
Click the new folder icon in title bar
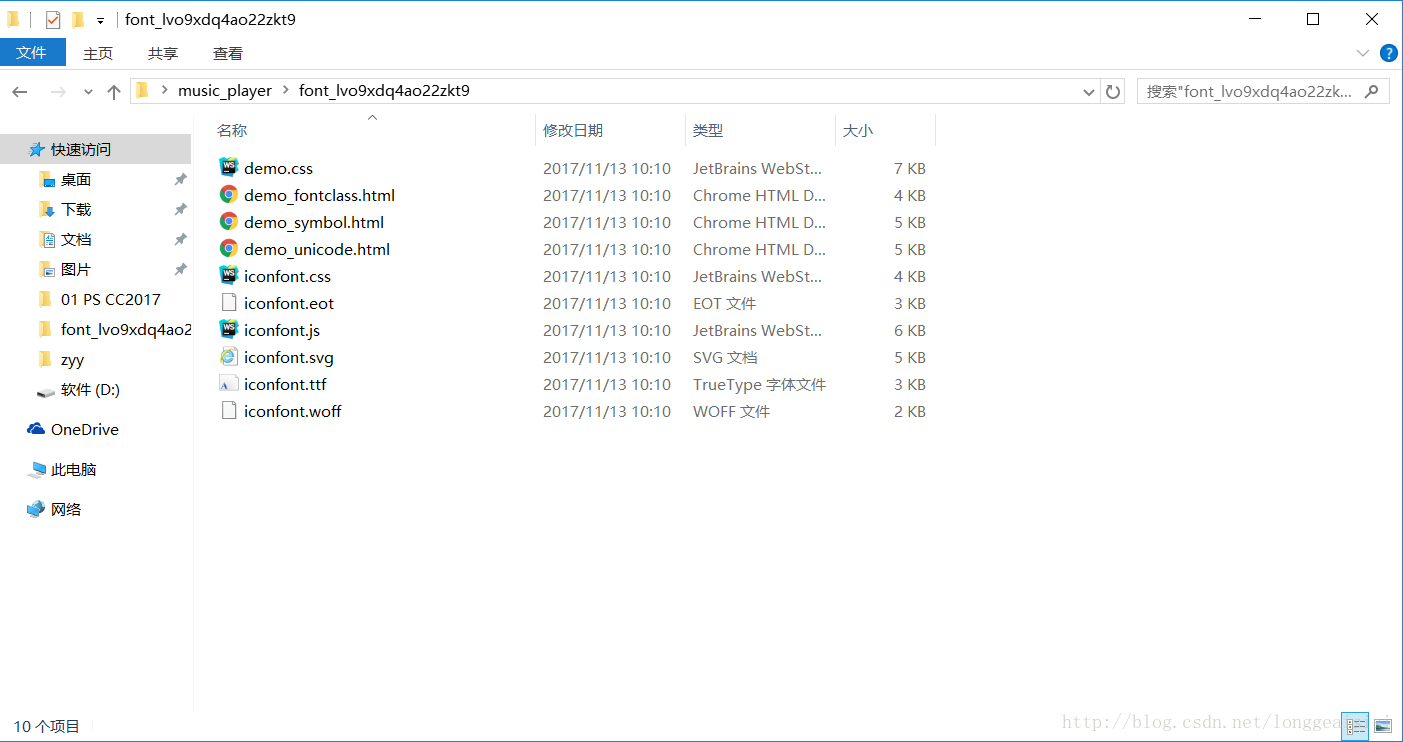(77, 19)
